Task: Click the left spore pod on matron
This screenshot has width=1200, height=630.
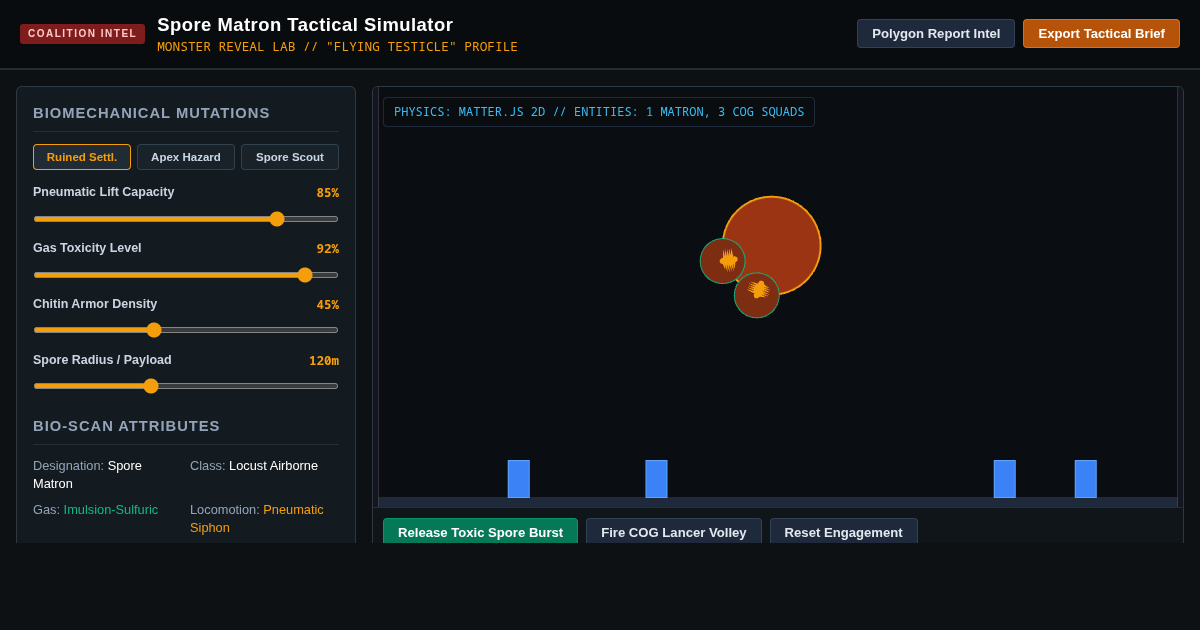Action: tap(722, 261)
